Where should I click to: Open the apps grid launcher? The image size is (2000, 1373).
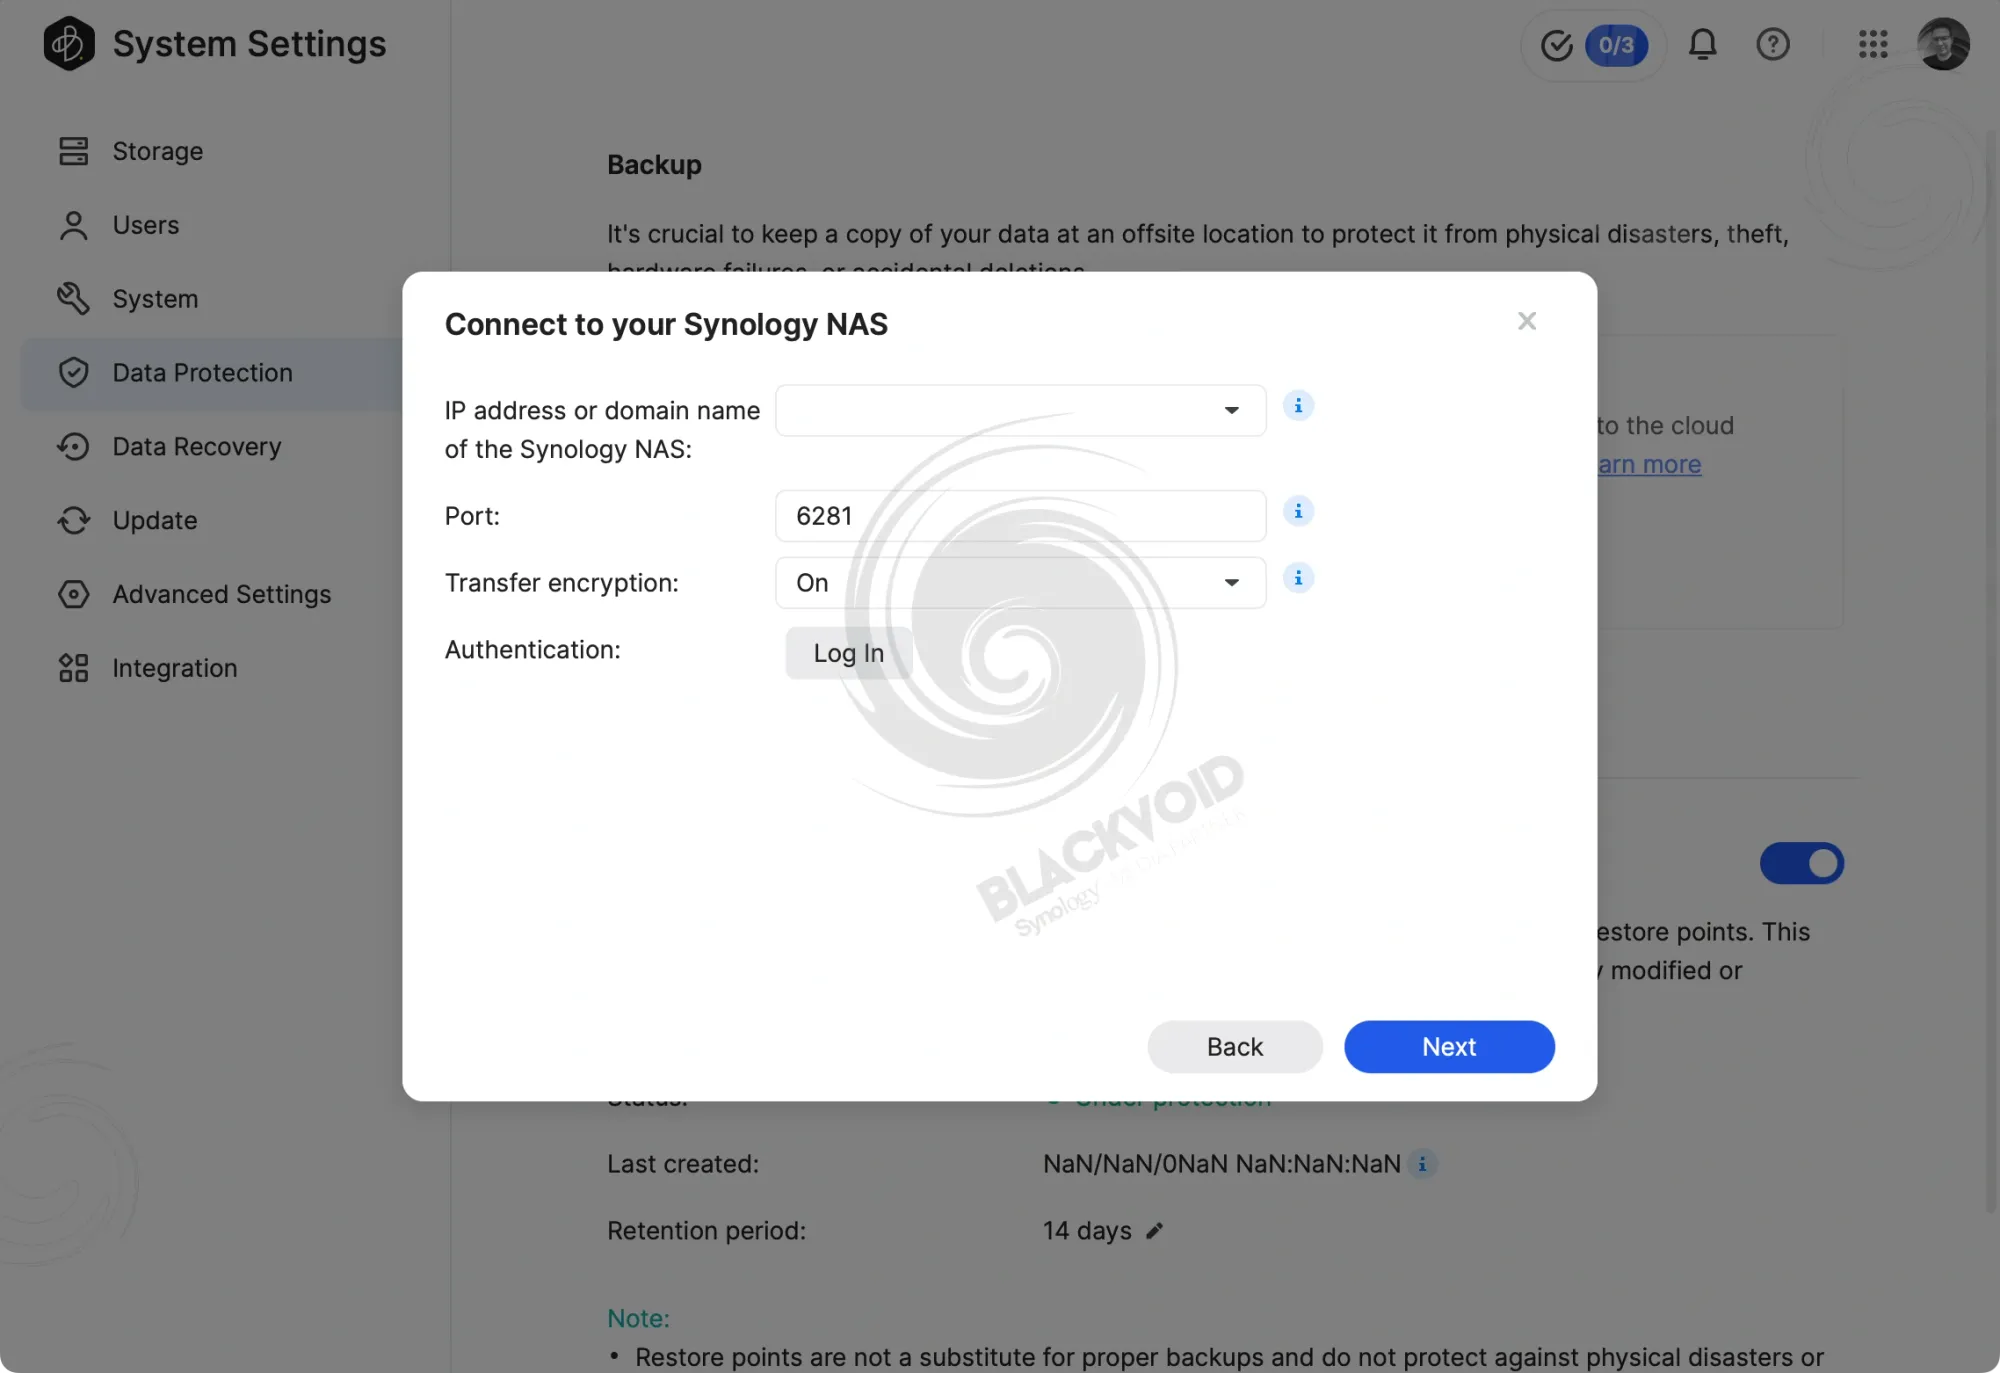click(x=1872, y=44)
